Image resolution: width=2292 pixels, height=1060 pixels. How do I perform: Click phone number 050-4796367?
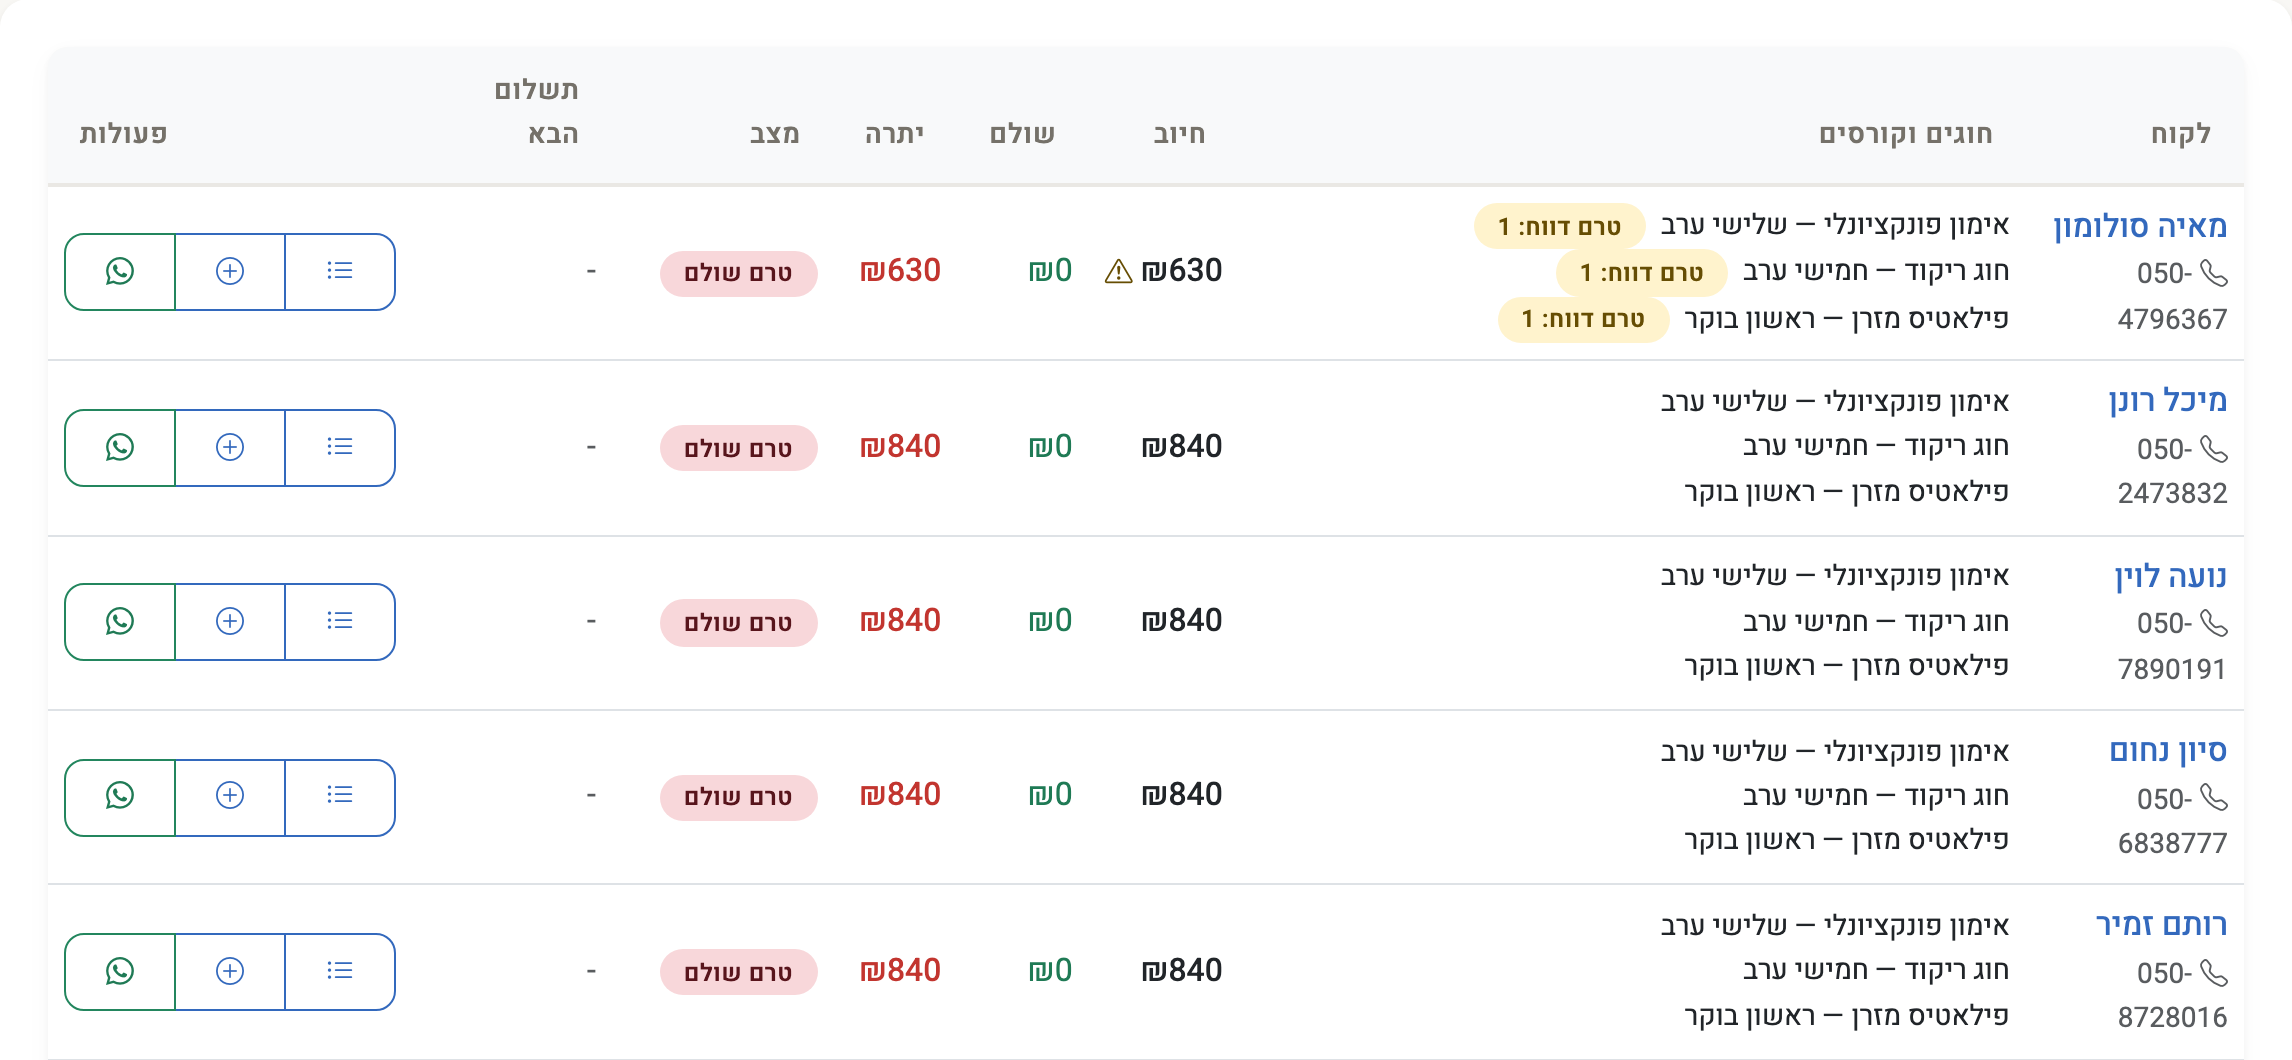(x=2172, y=296)
